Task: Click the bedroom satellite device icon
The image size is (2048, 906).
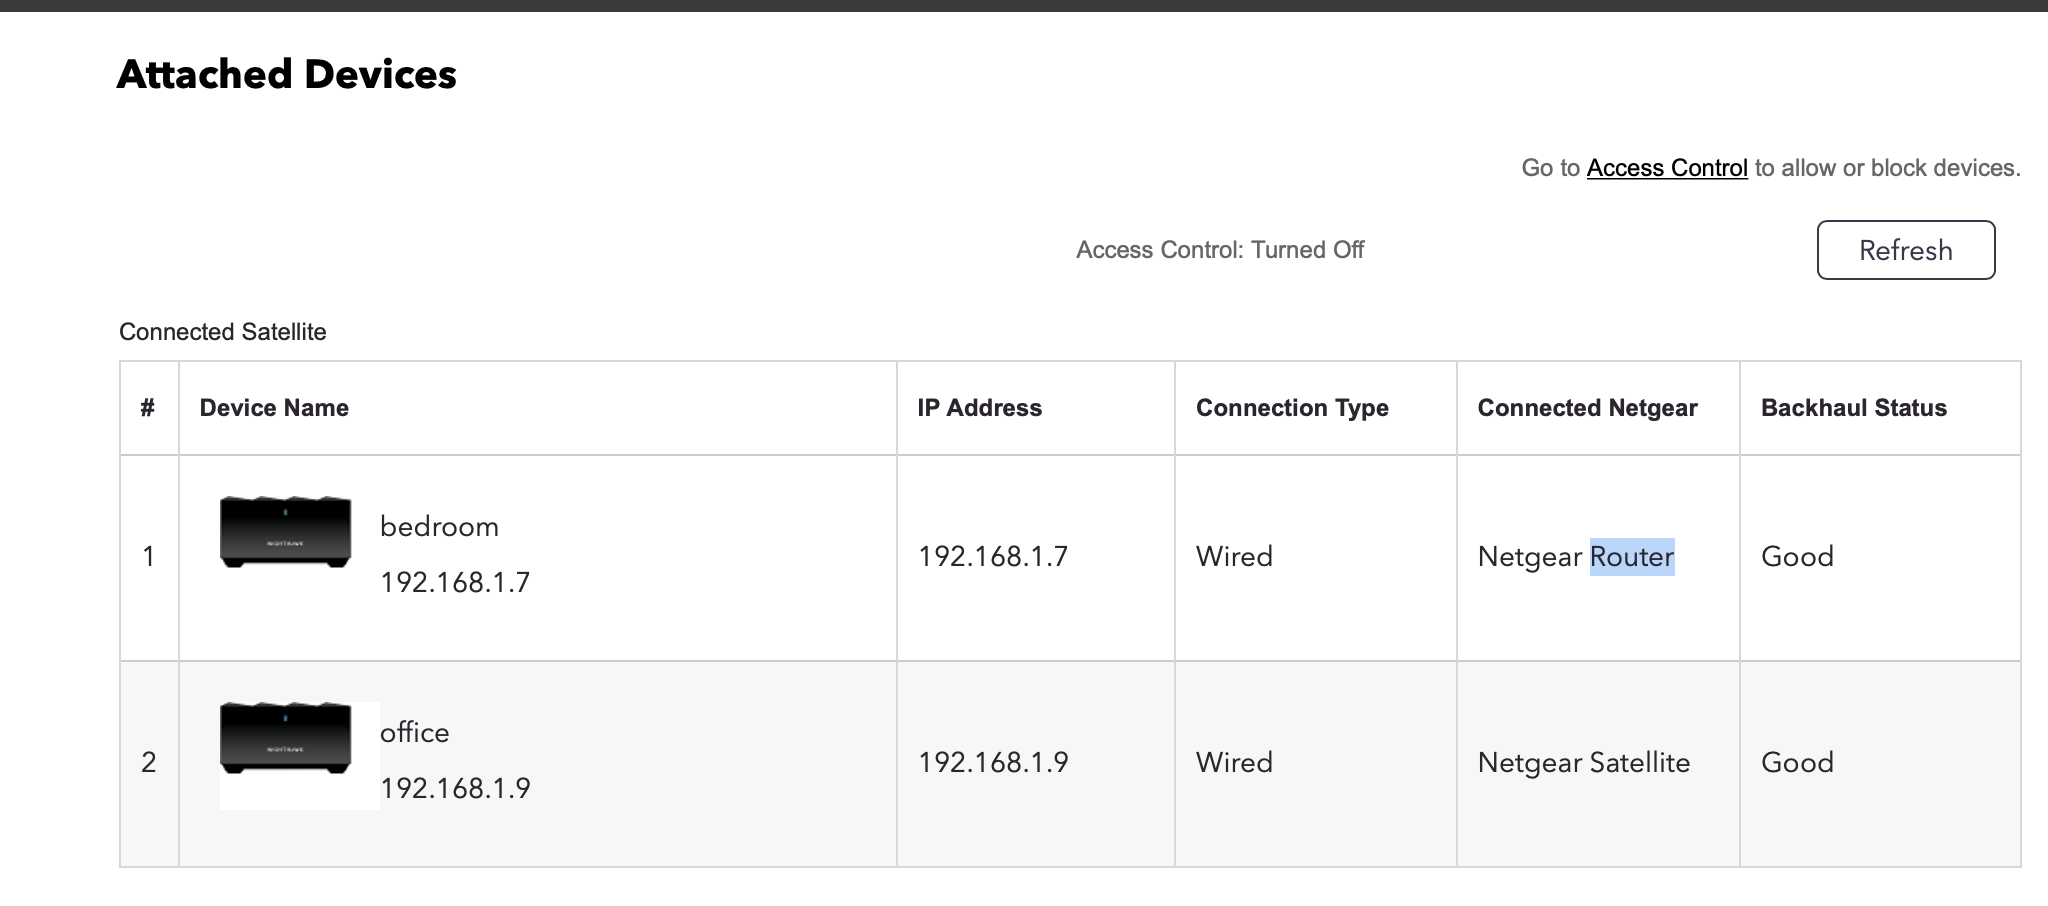Action: [285, 532]
